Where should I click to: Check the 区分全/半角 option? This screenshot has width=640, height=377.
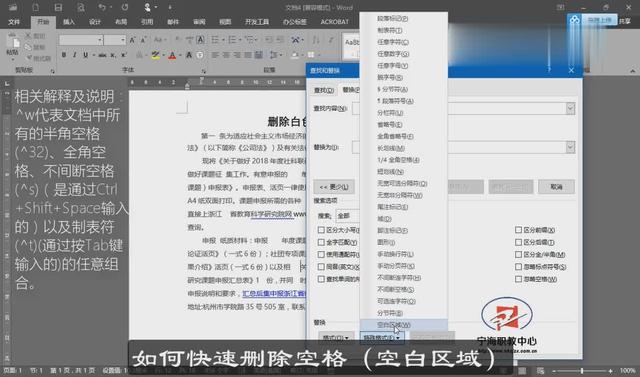[x=518, y=255]
